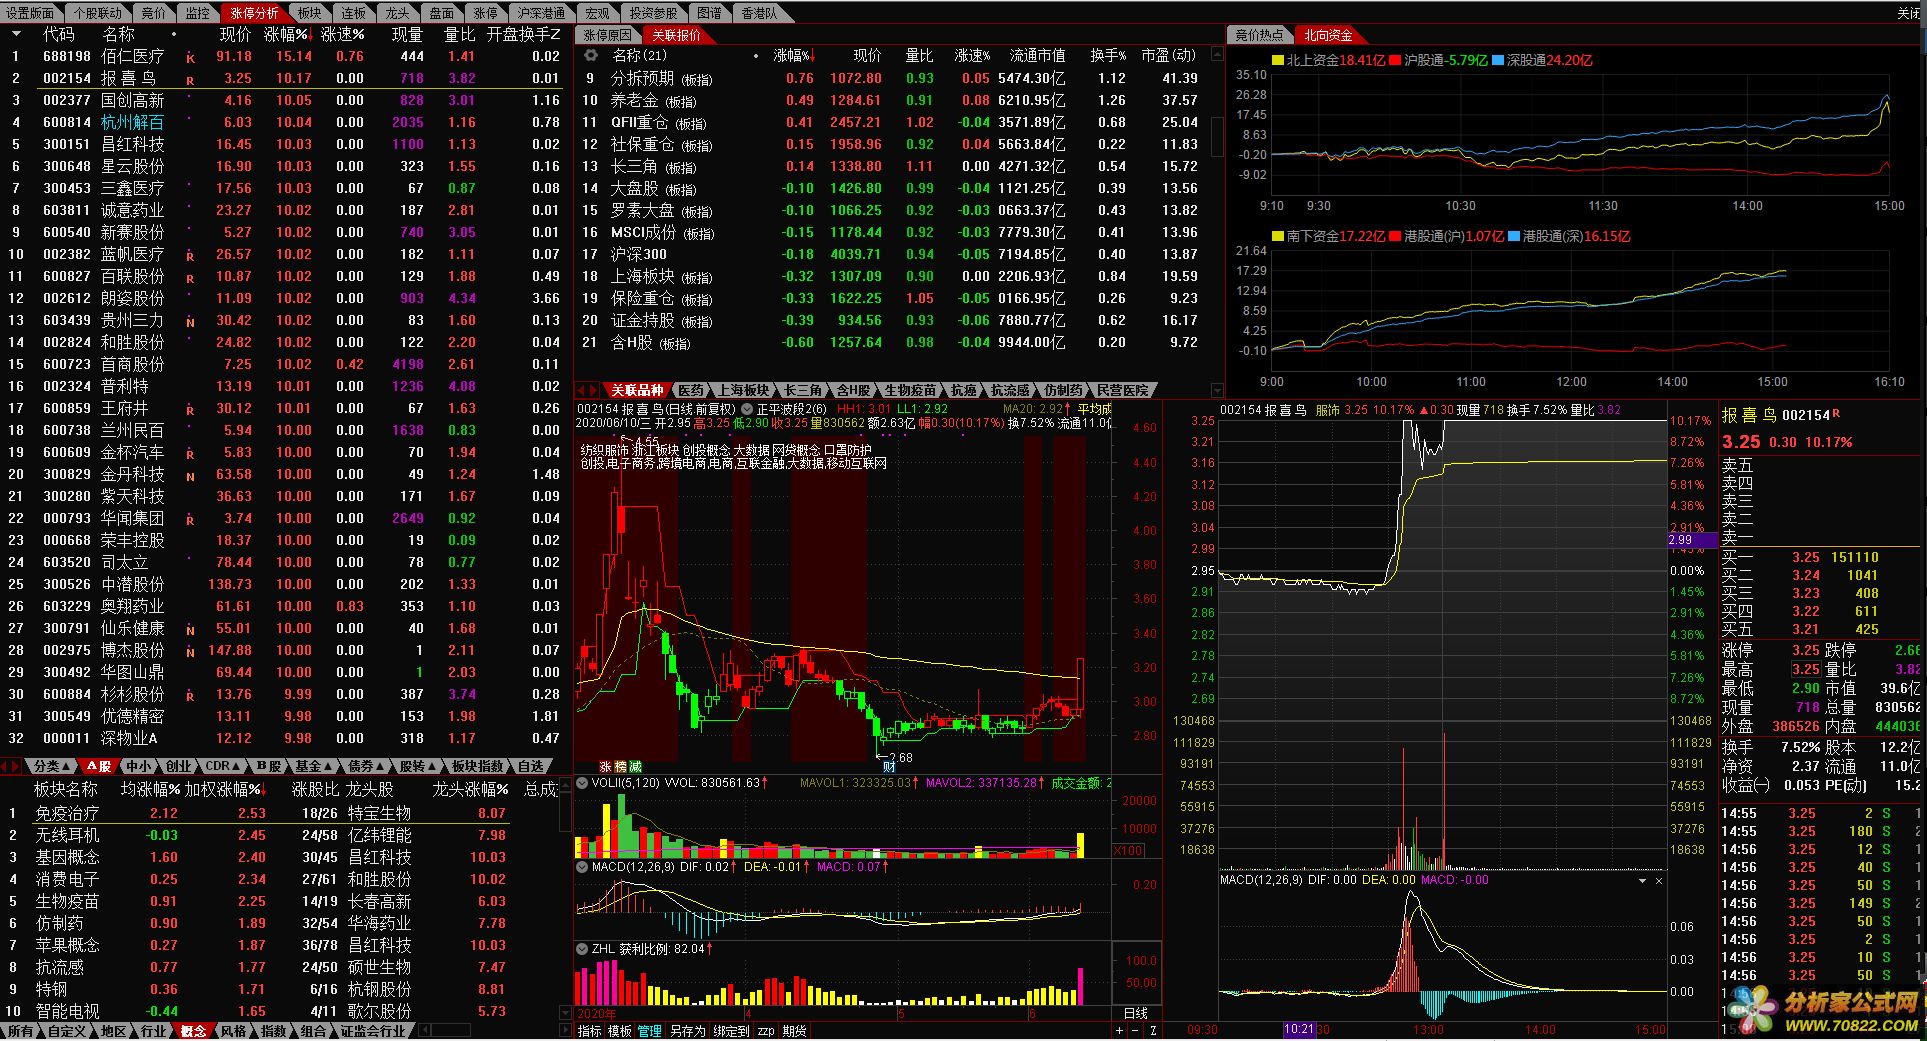Viewport: 1927px width, 1041px height.
Task: Select the 杭州解百 stock row
Action: click(x=285, y=122)
